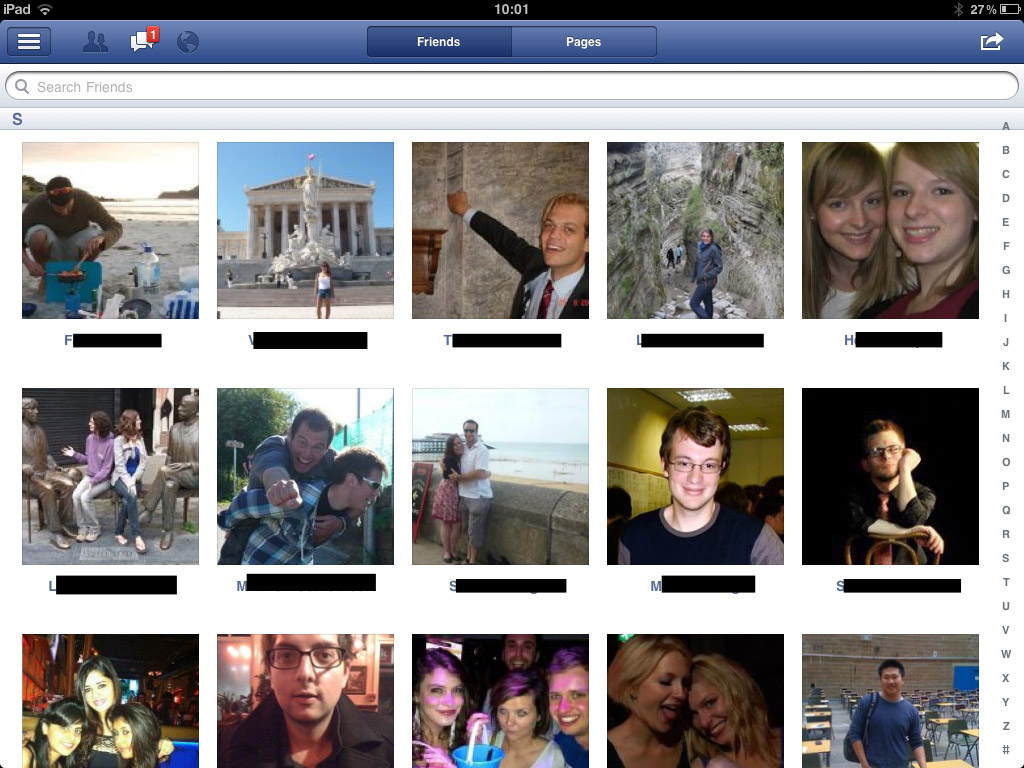Jump to letter O in index
Screen dimensions: 1024x768
(x=1006, y=462)
